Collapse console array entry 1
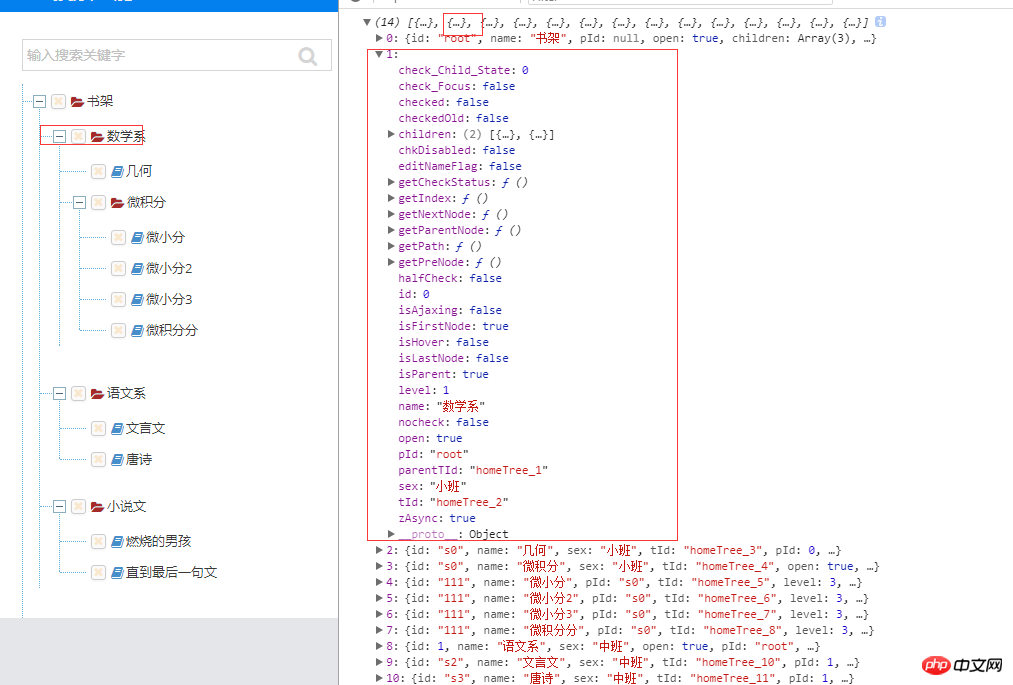 click(379, 54)
